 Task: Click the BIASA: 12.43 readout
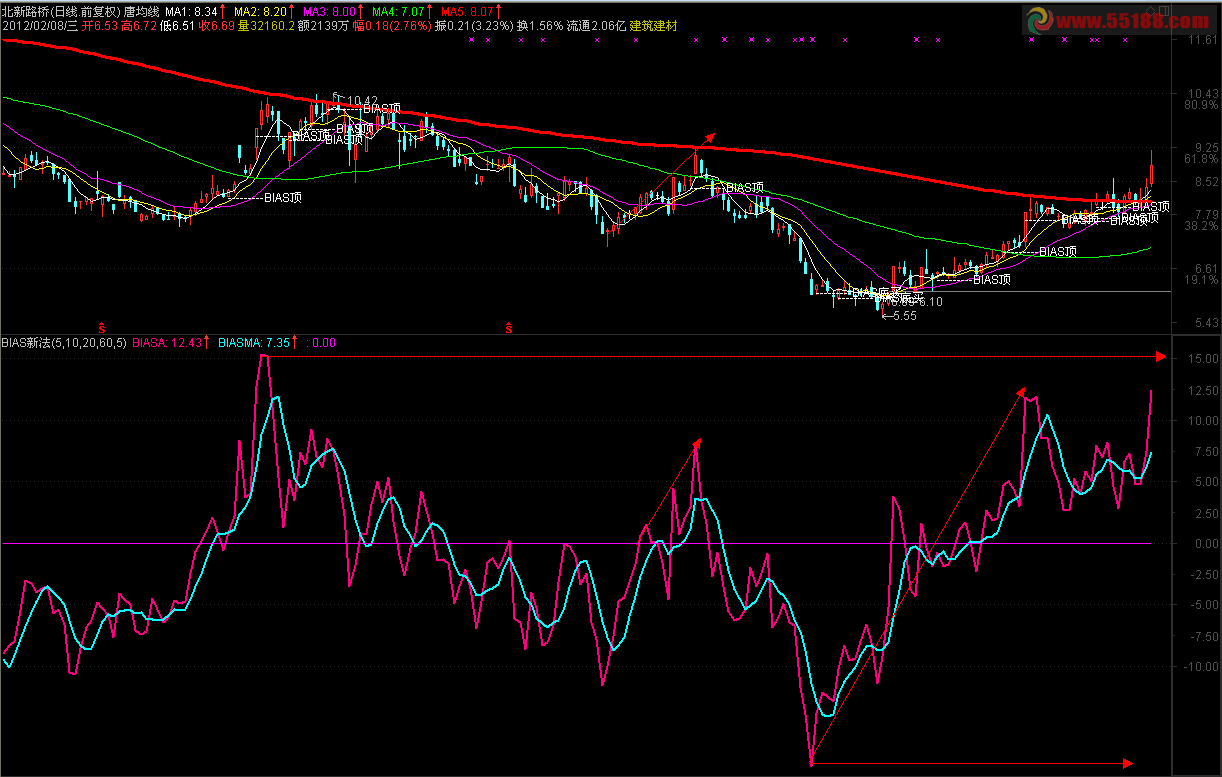[169, 342]
